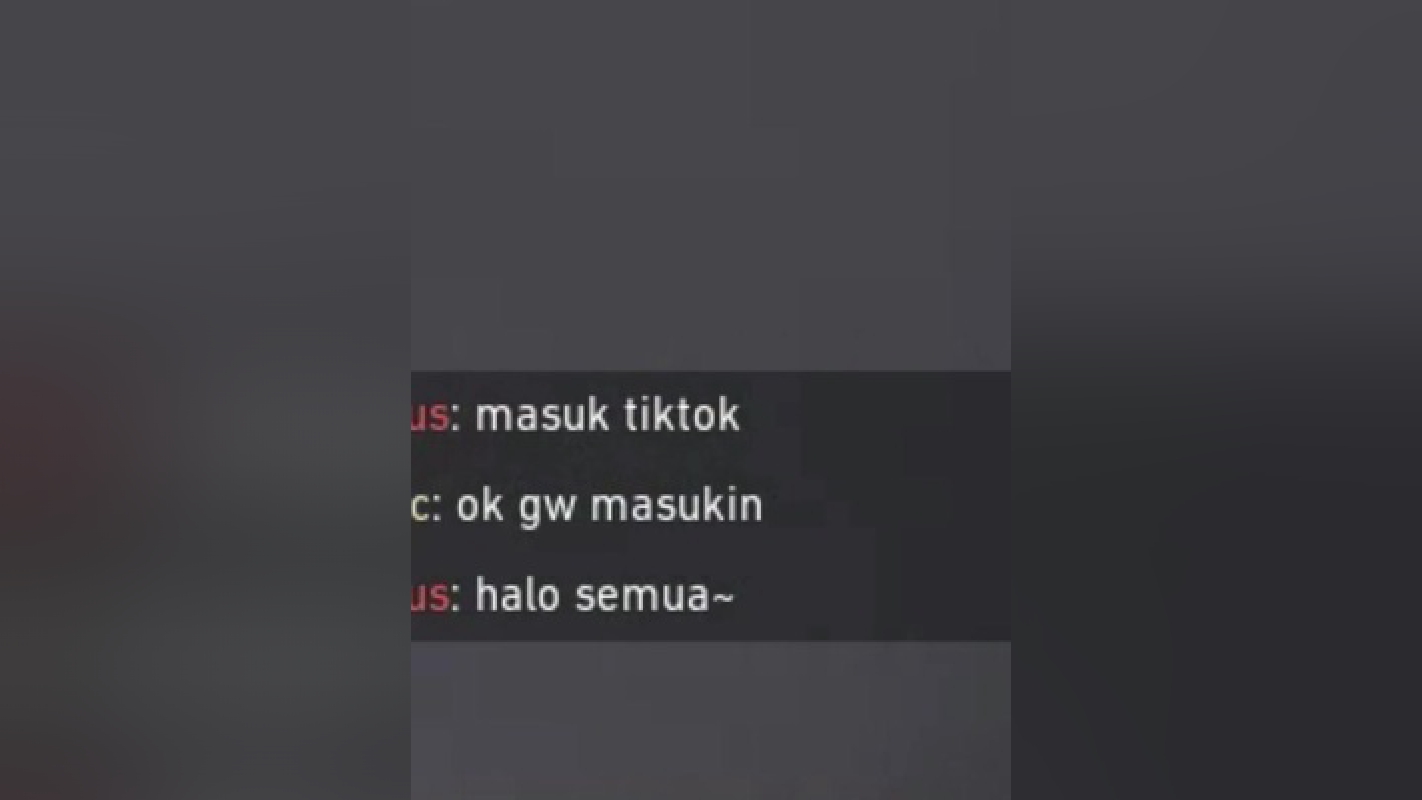This screenshot has height=800, width=1422.
Task: Click the word 'masukin' in second message
Action: point(676,506)
